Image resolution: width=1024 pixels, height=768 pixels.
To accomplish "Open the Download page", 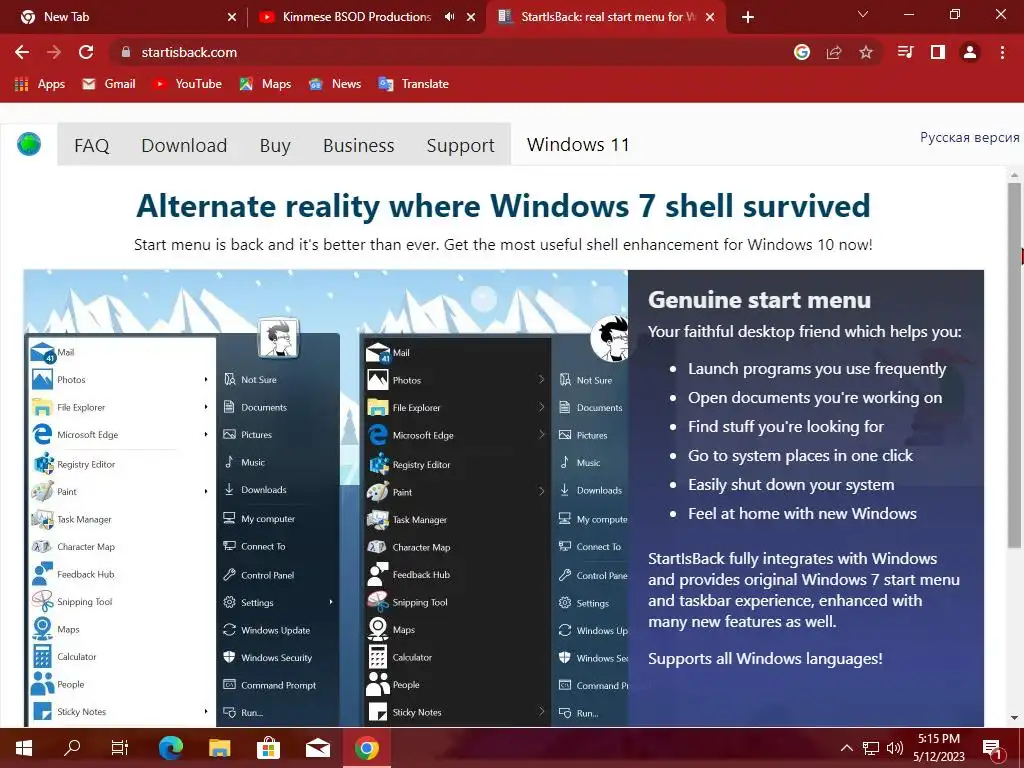I will (184, 145).
